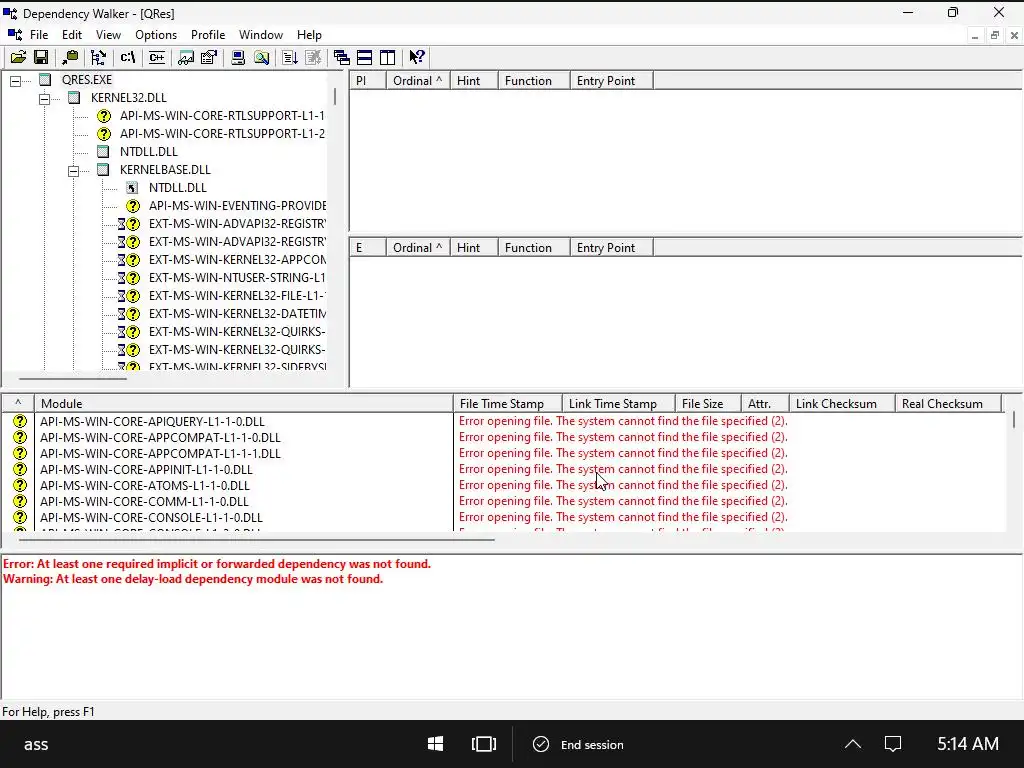Click the PI column header in imports pane
The image size is (1024, 768).
click(368, 81)
